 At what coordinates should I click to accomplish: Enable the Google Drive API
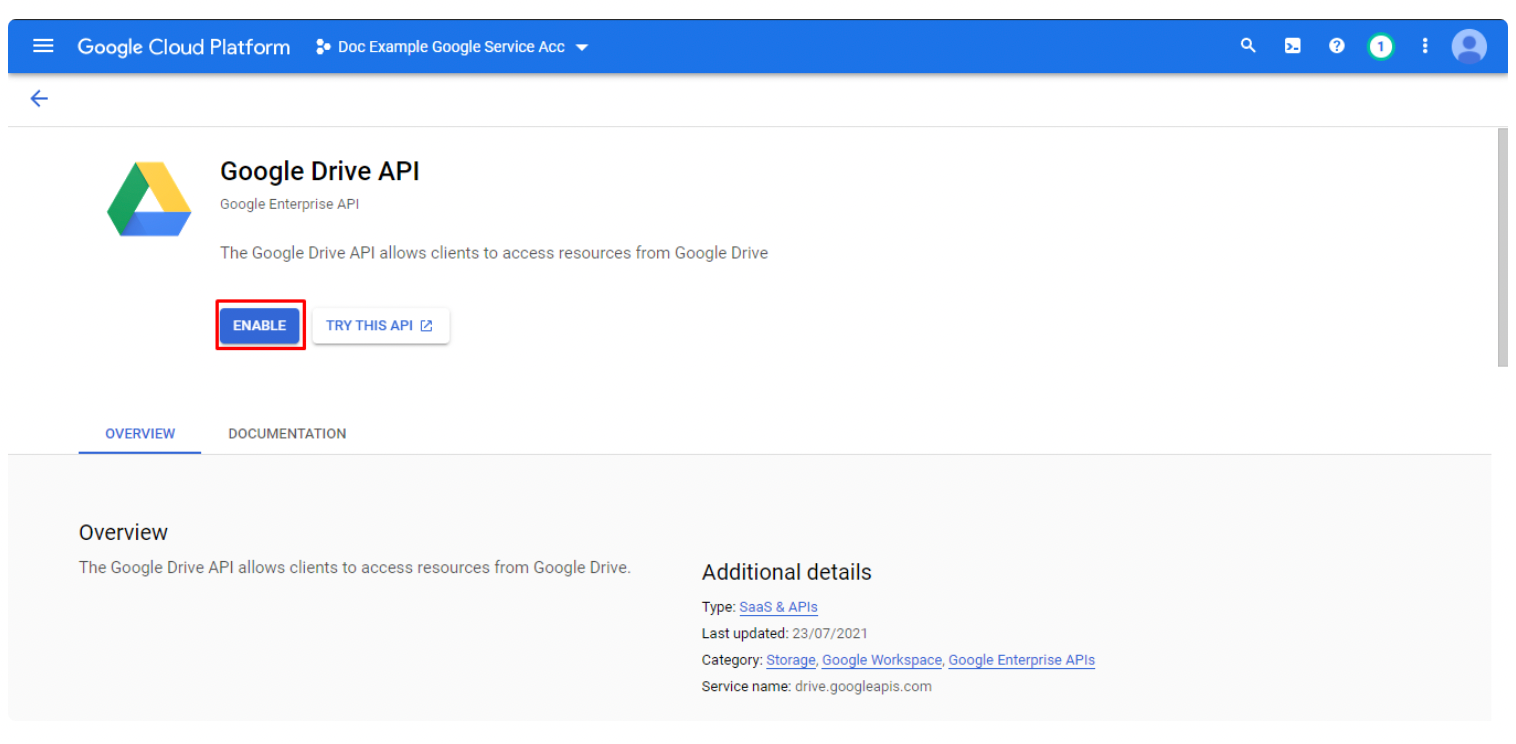(x=260, y=325)
